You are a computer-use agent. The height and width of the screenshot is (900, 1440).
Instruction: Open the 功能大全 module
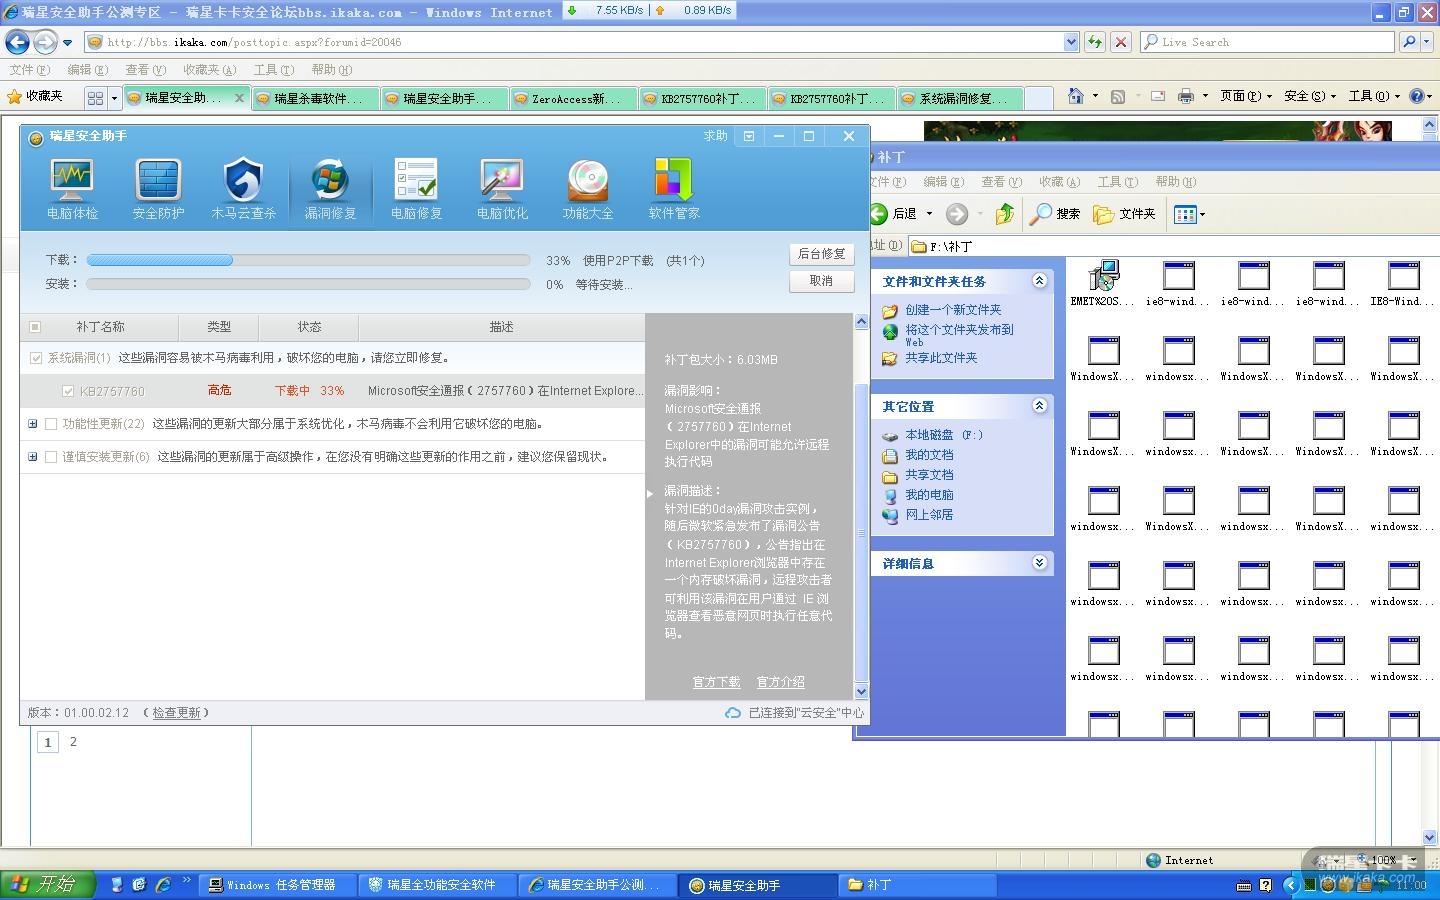pos(588,188)
